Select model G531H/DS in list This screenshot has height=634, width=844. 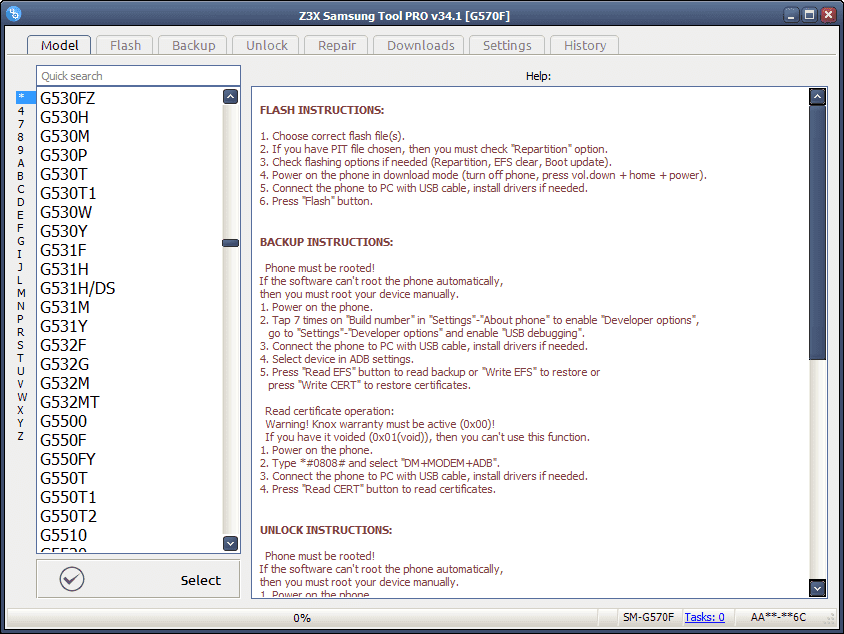click(x=78, y=288)
